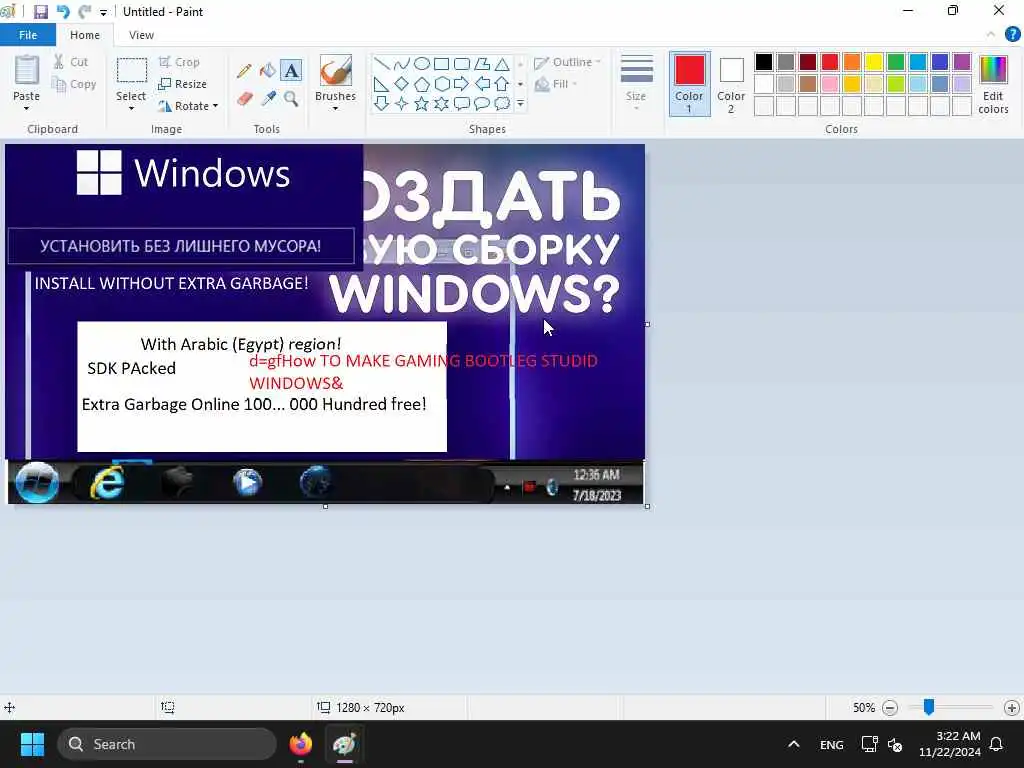This screenshot has height=768, width=1024.
Task: Select the Magnifier tool
Action: click(x=291, y=99)
